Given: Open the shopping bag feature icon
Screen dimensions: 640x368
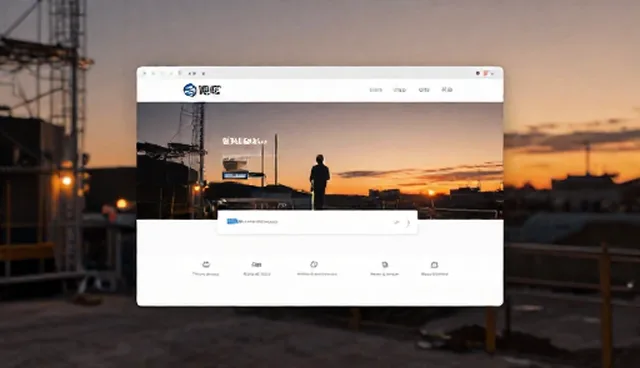Looking at the screenshot, I should [435, 265].
